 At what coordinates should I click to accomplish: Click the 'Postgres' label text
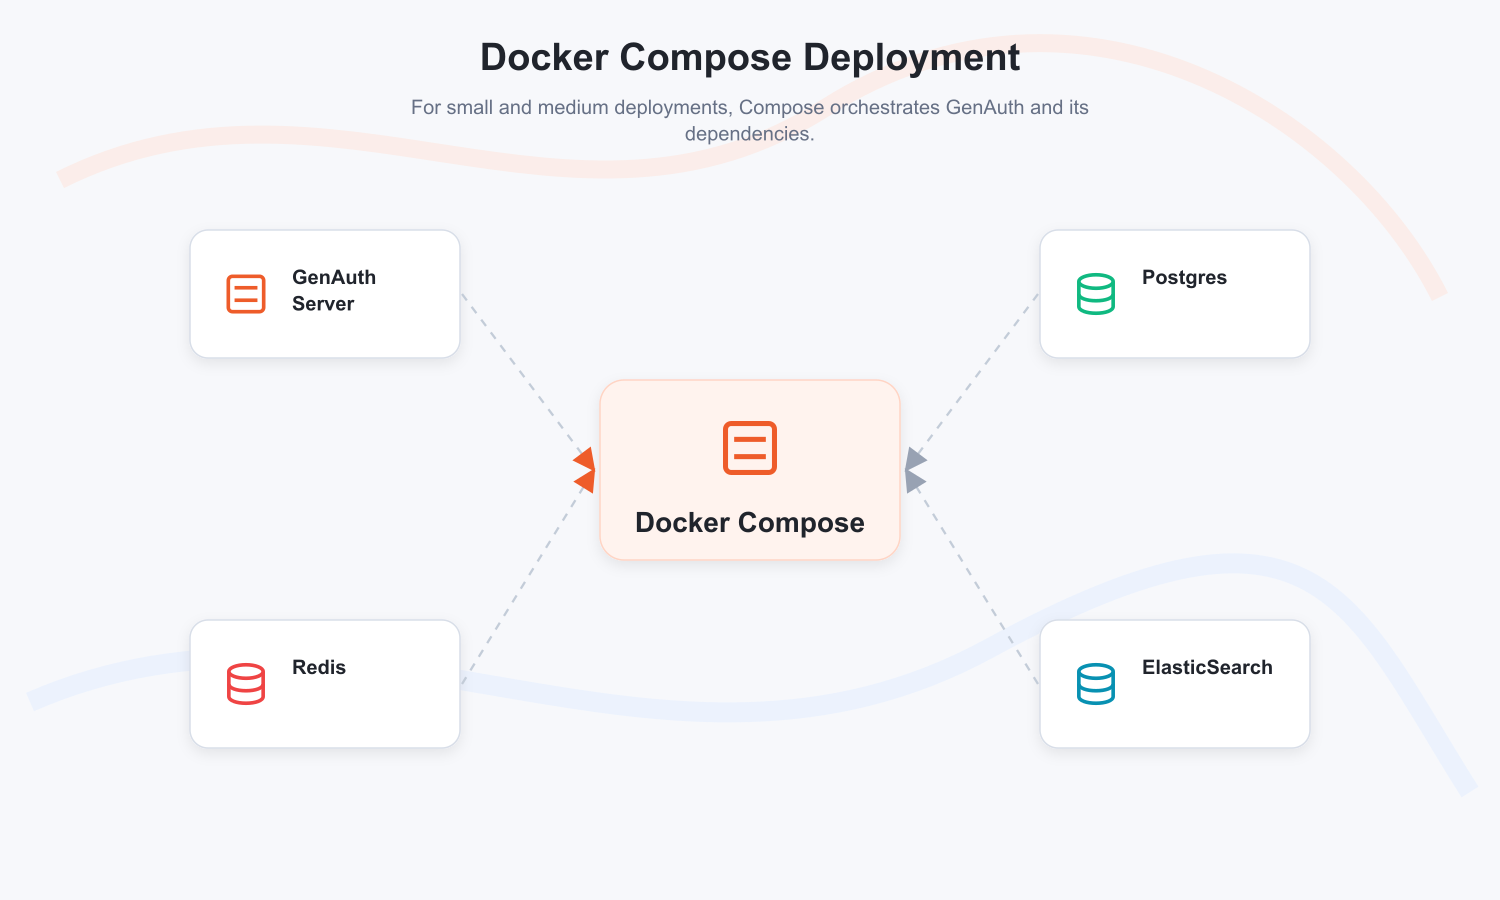1184,277
